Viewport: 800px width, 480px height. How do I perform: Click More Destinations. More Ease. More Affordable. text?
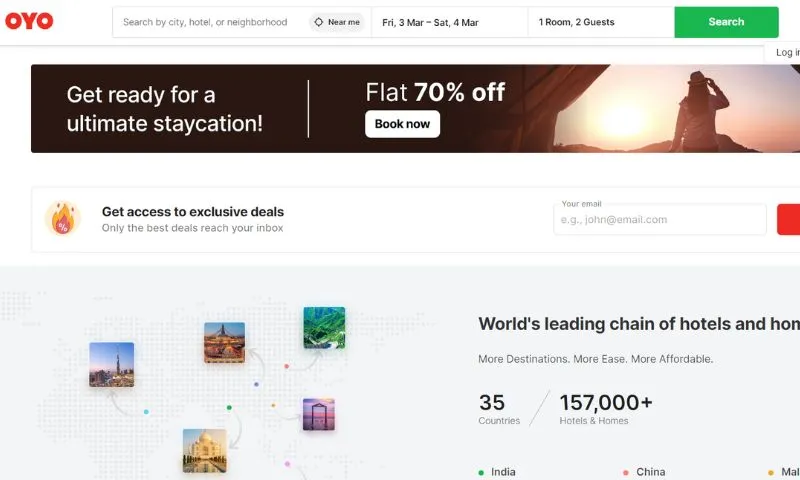pos(595,359)
